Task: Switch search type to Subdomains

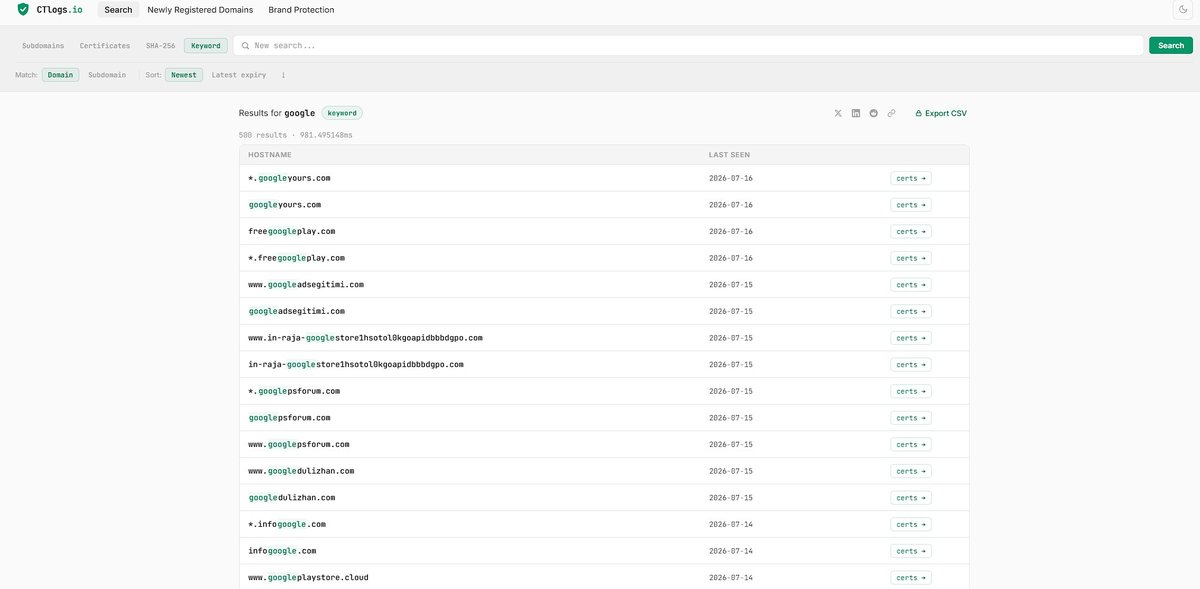Action: (43, 45)
